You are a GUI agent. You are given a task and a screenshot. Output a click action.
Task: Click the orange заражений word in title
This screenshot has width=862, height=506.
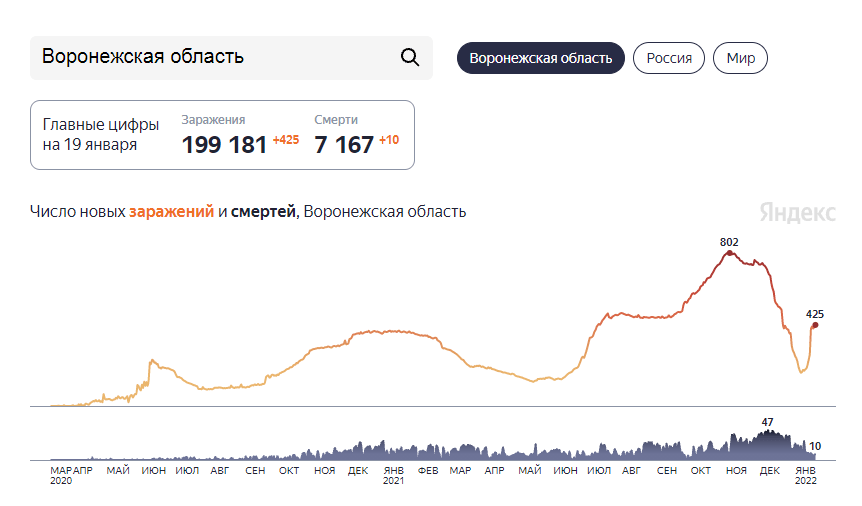click(x=171, y=212)
